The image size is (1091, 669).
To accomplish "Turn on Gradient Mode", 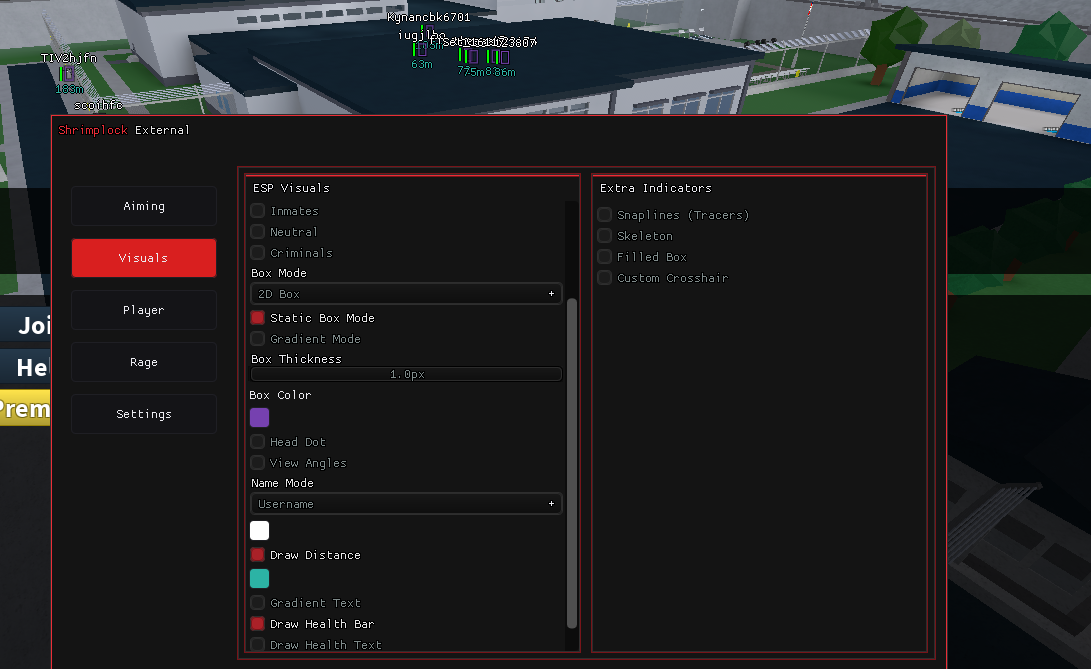I will click(257, 338).
